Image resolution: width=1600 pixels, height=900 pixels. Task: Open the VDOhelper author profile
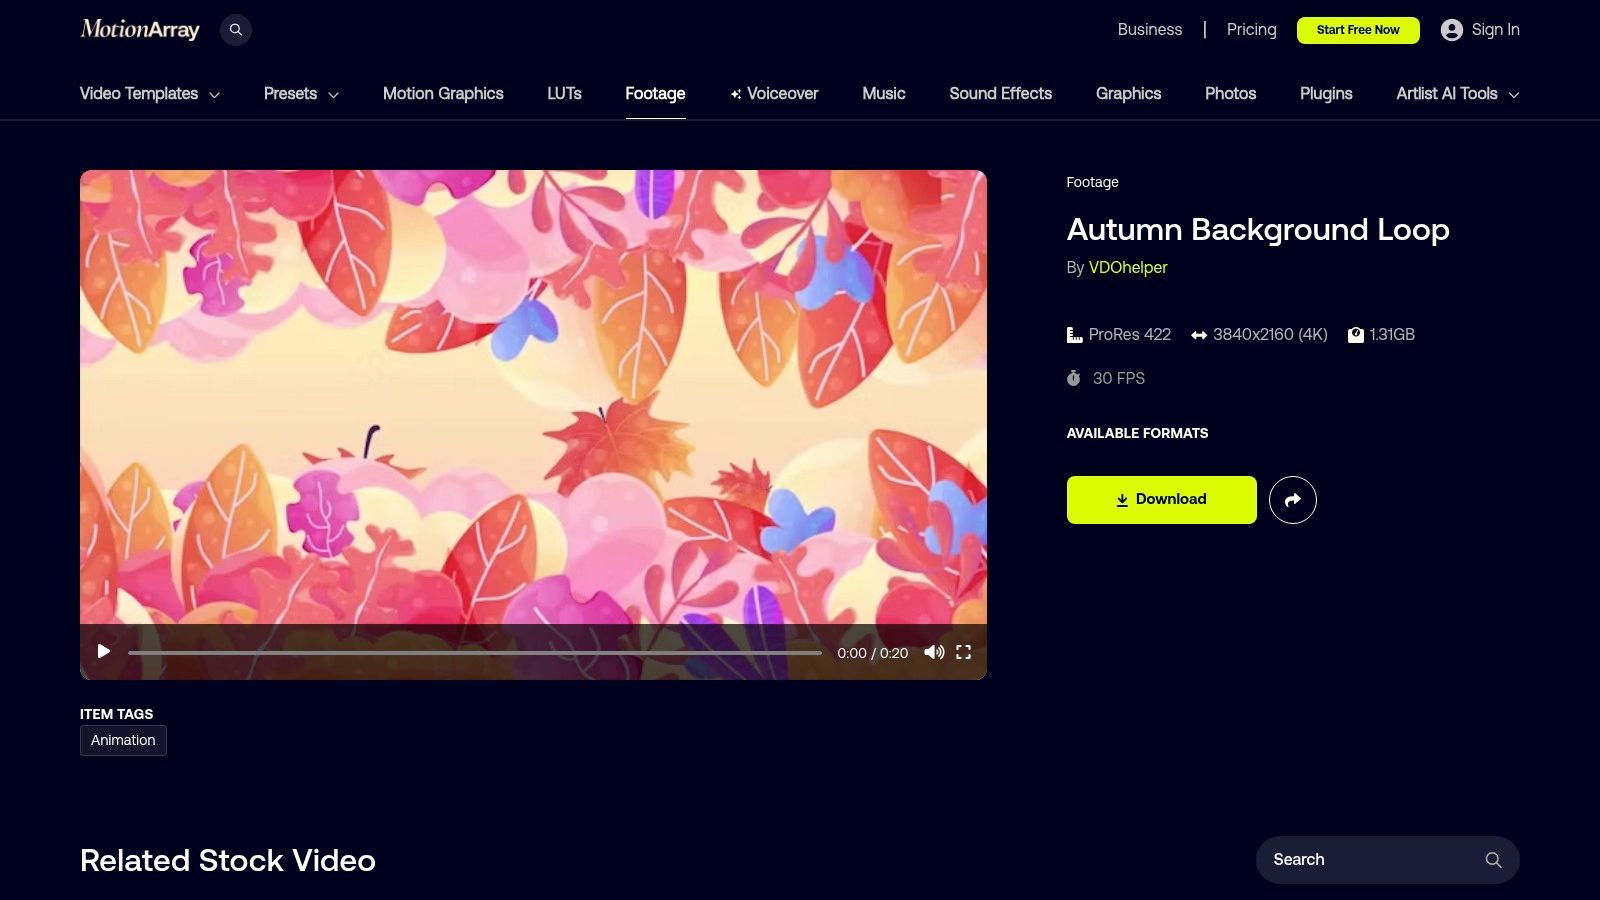pos(1128,268)
